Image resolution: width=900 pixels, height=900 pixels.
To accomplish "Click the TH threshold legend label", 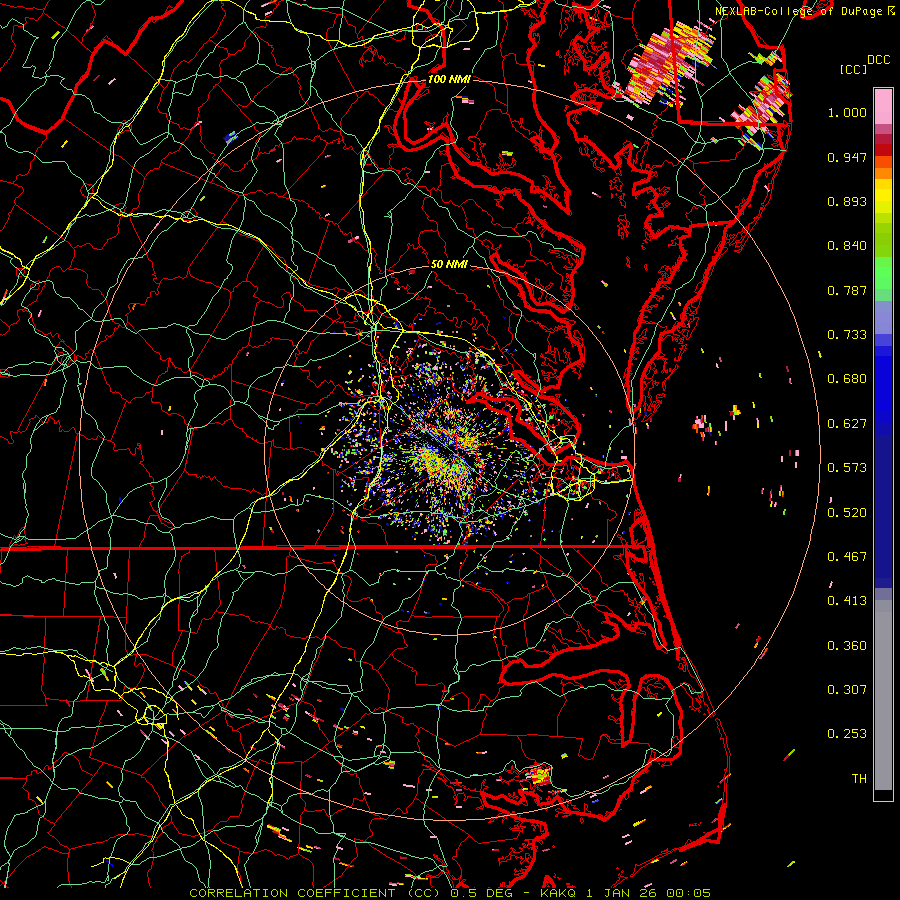I will tap(859, 779).
